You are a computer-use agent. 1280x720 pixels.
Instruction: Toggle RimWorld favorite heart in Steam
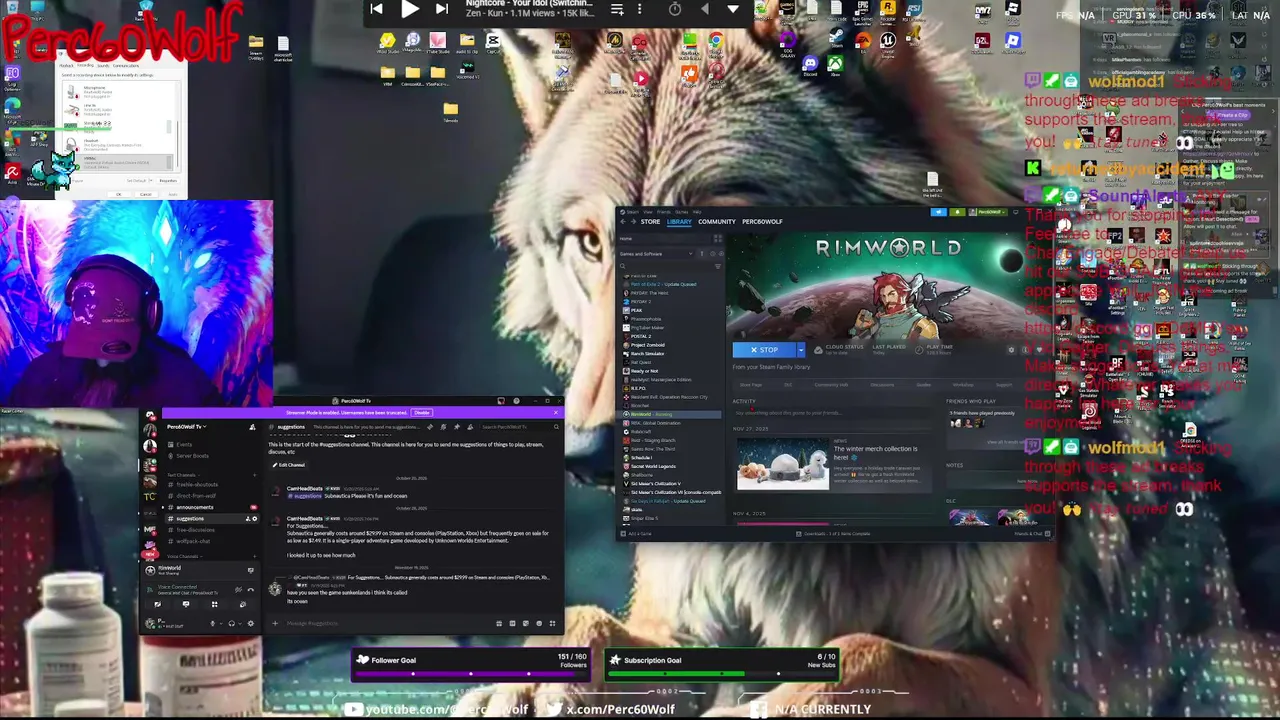pyautogui.click(x=1039, y=350)
